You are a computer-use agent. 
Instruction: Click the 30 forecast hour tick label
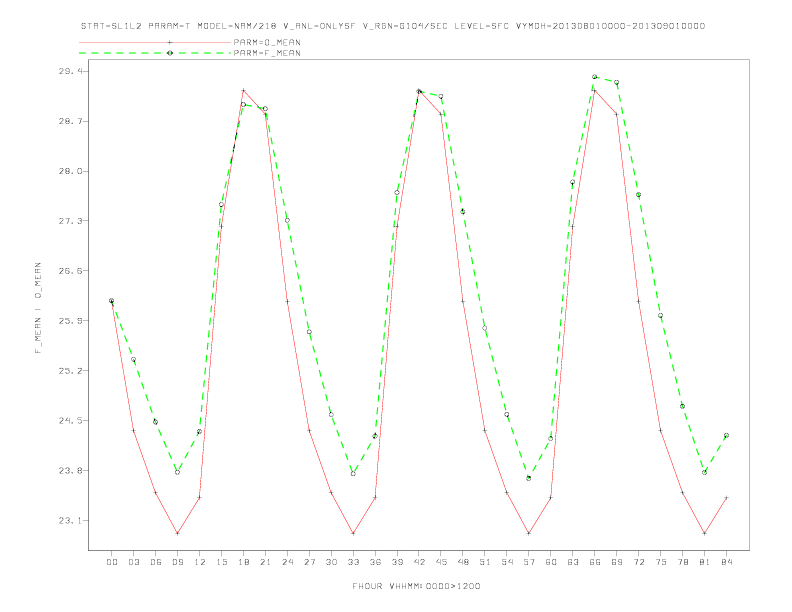[x=331, y=562]
